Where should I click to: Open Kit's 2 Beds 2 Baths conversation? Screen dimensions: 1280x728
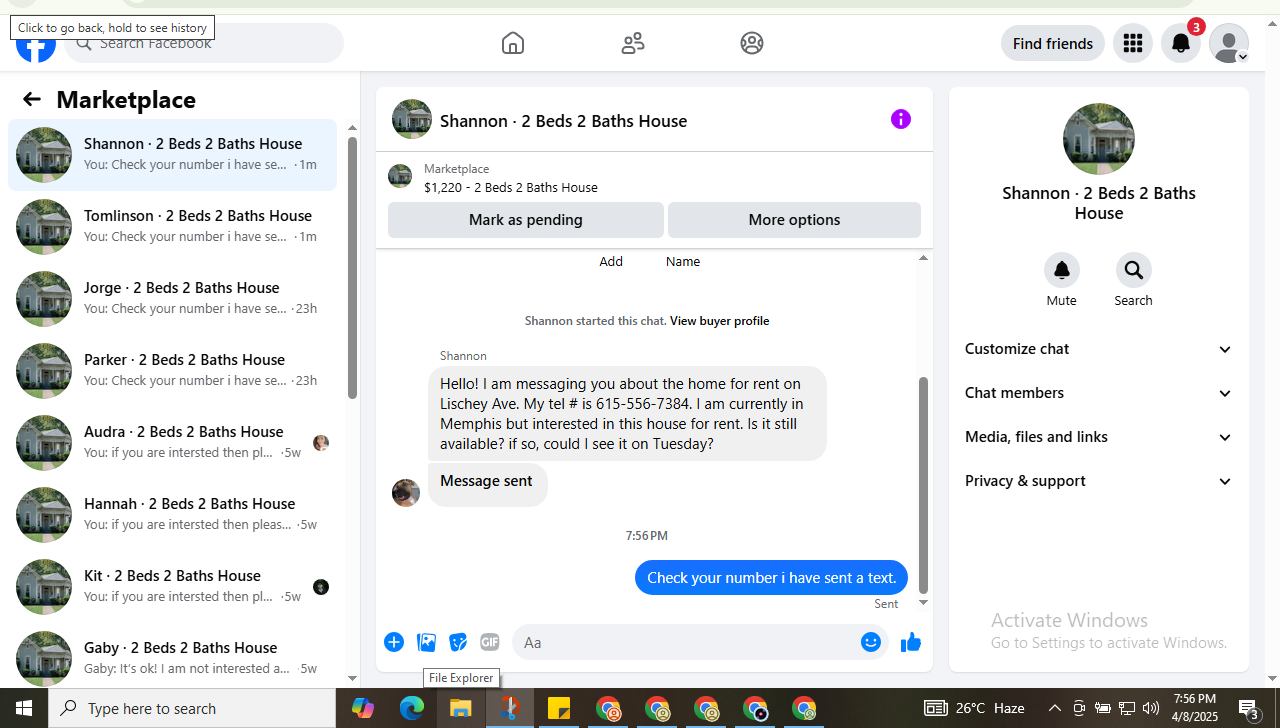pyautogui.click(x=172, y=587)
